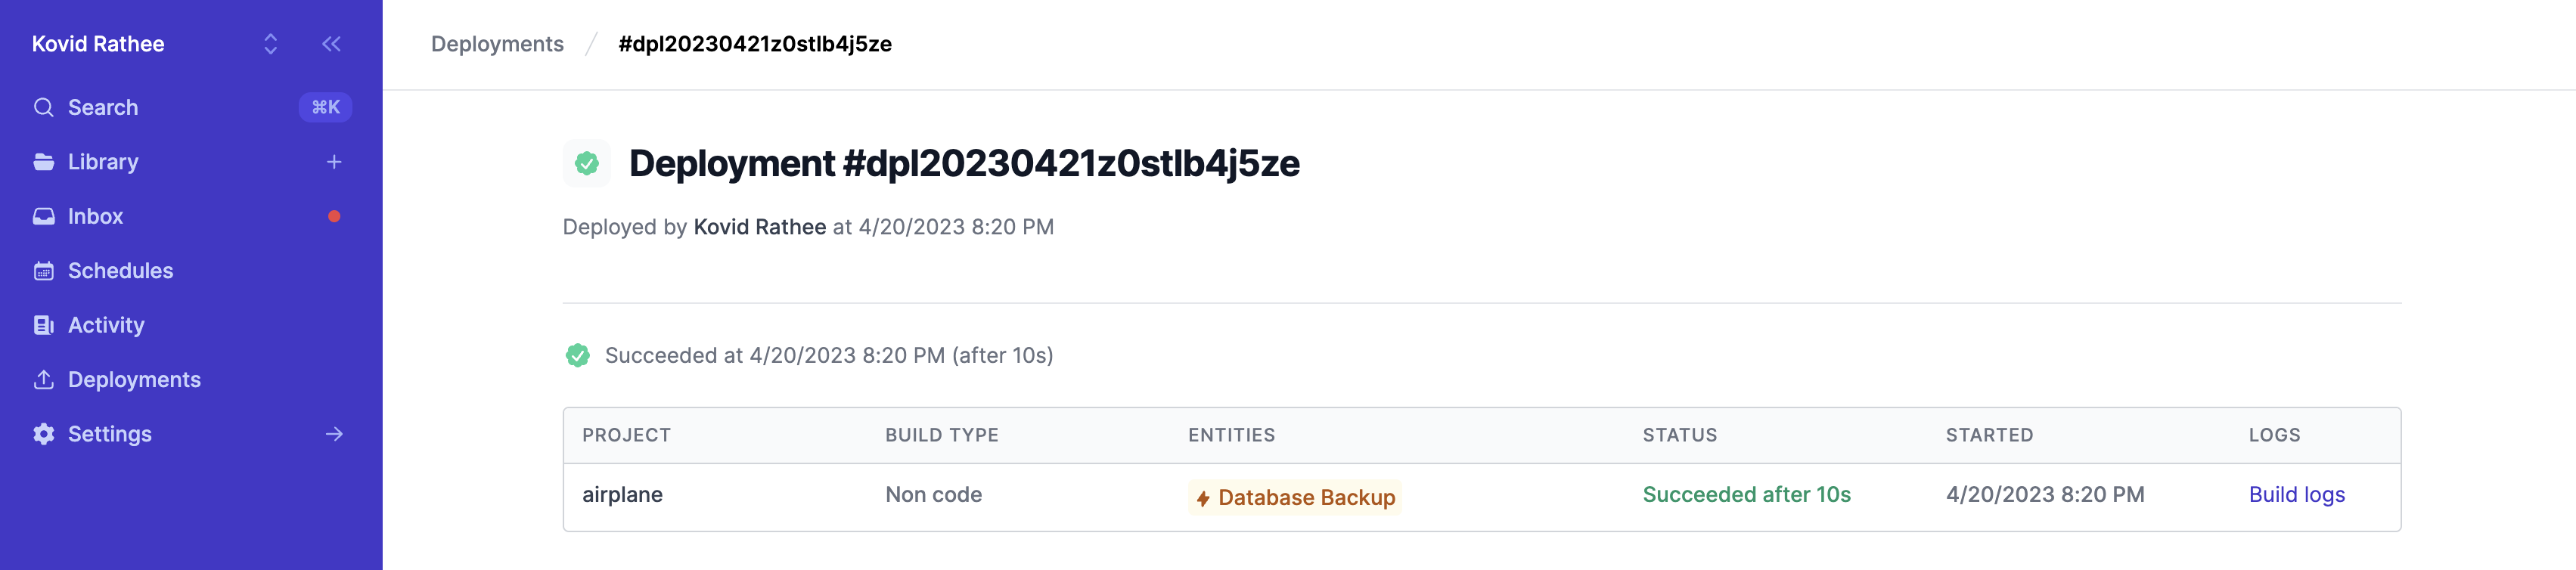The width and height of the screenshot is (2576, 570).
Task: Click the Inbox red notification dot
Action: (334, 216)
